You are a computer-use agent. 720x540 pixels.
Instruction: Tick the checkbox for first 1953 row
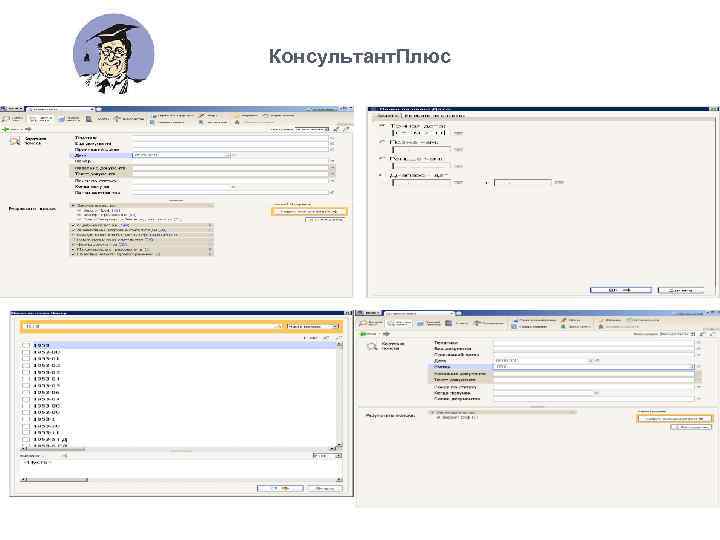(26, 345)
